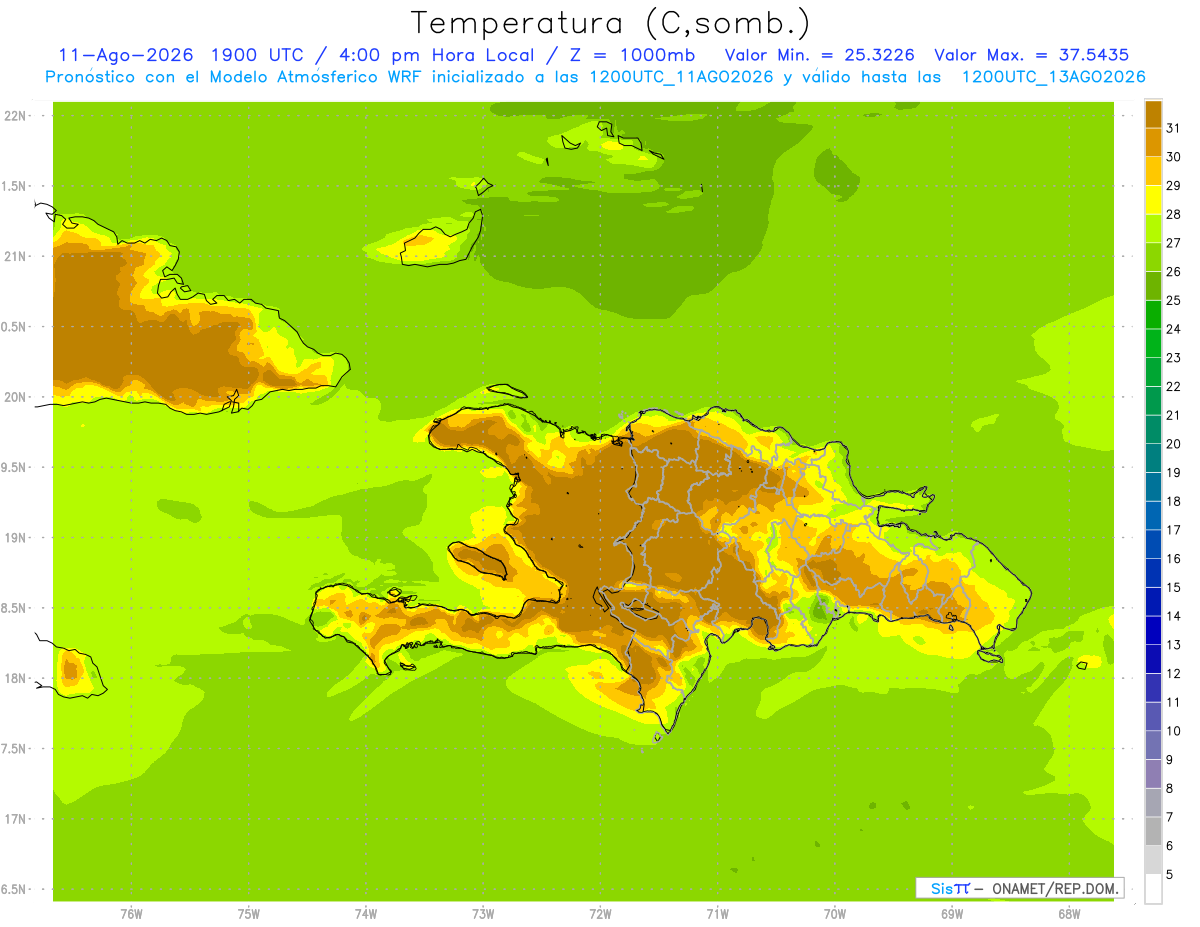
Task: Click the legend swatch between 26 and 27
Action: (x=1153, y=257)
